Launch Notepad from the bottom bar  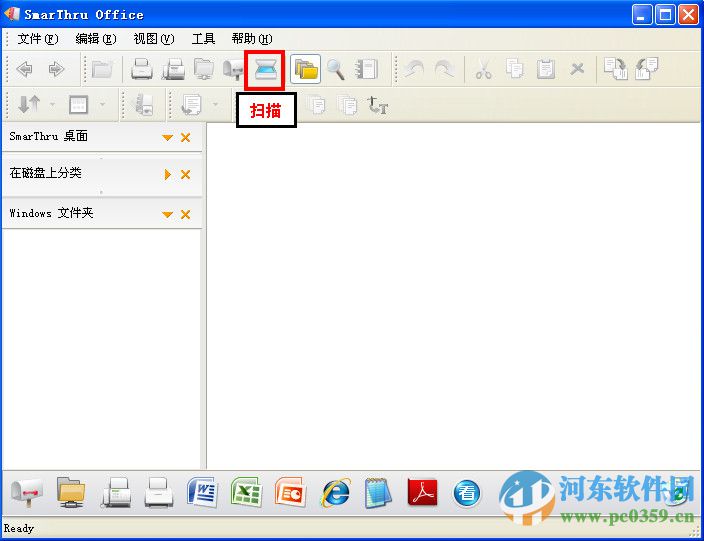[x=378, y=493]
